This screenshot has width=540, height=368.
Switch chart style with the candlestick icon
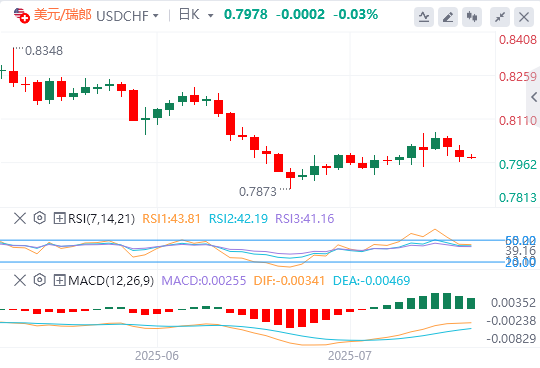[x=472, y=17]
